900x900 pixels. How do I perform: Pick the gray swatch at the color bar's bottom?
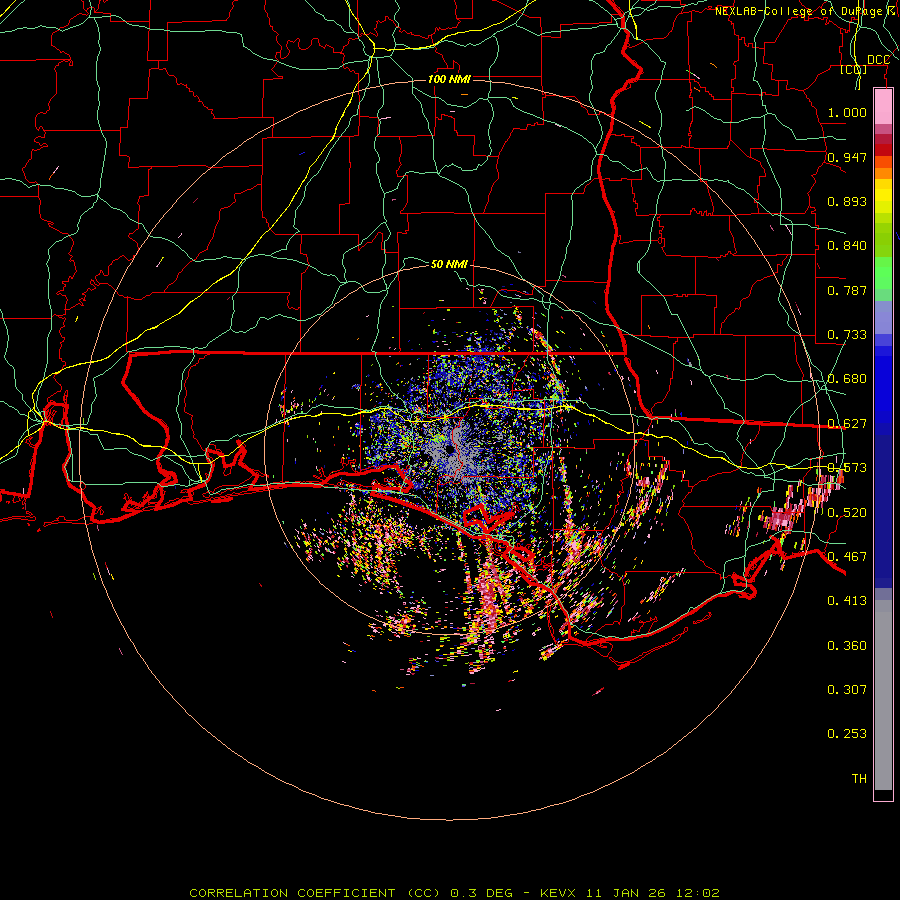[883, 695]
